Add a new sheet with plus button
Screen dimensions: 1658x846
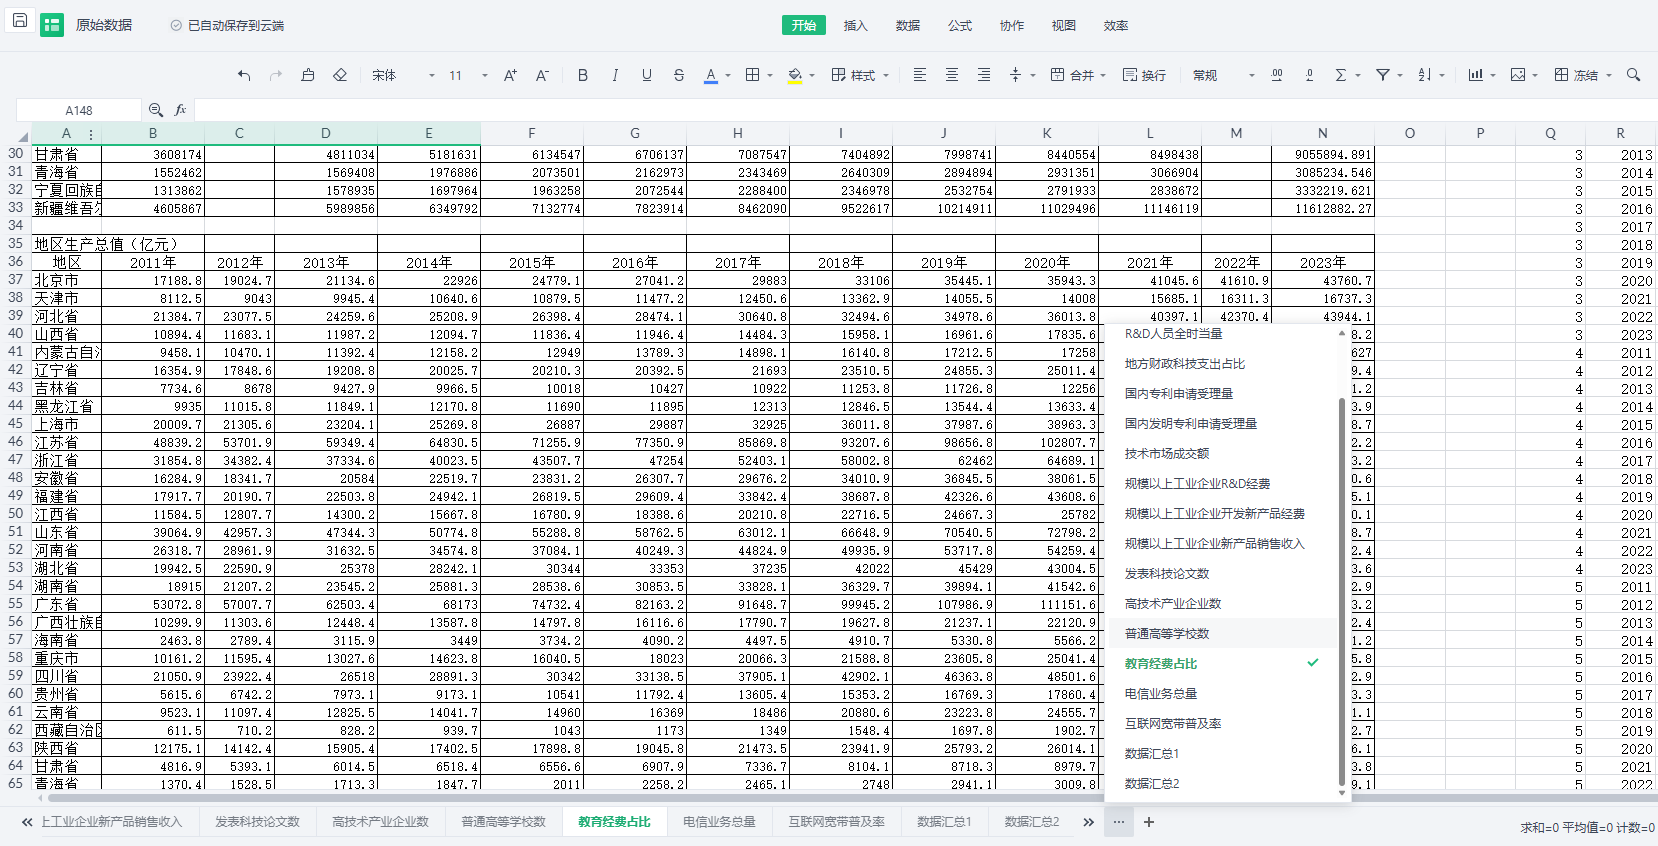click(1149, 822)
